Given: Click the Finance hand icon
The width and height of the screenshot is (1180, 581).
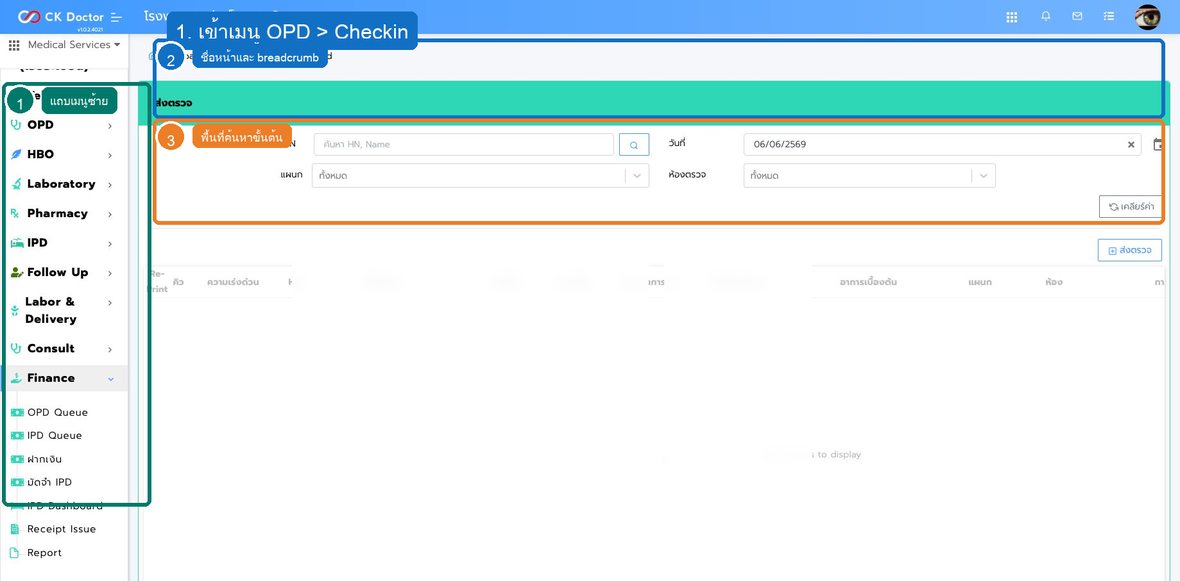Looking at the screenshot, I should coord(16,379).
